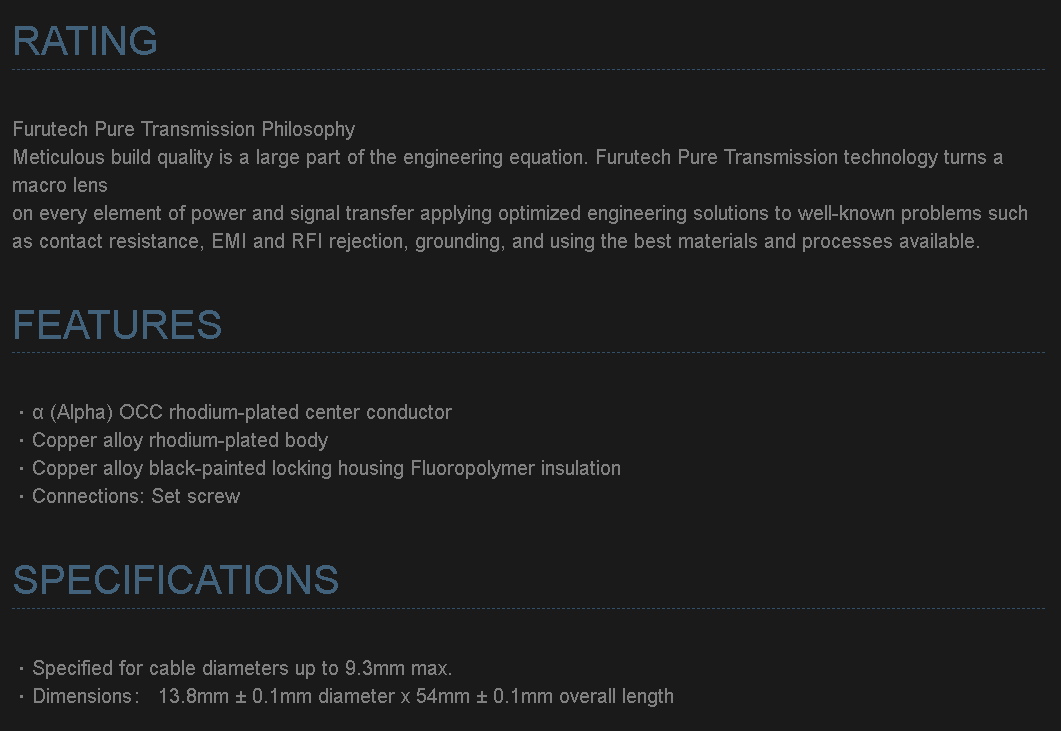
Task: Click the 'macro lens' text line
Action: [x=60, y=185]
